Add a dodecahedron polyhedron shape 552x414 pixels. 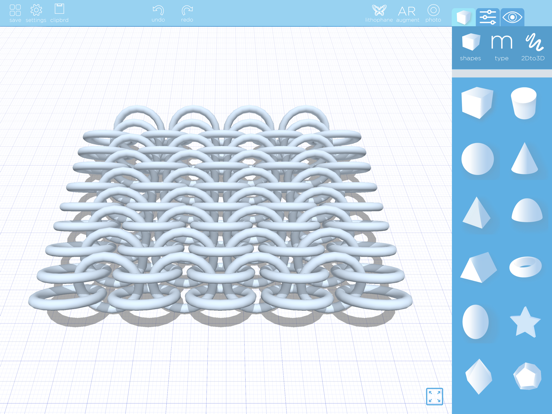pos(527,376)
